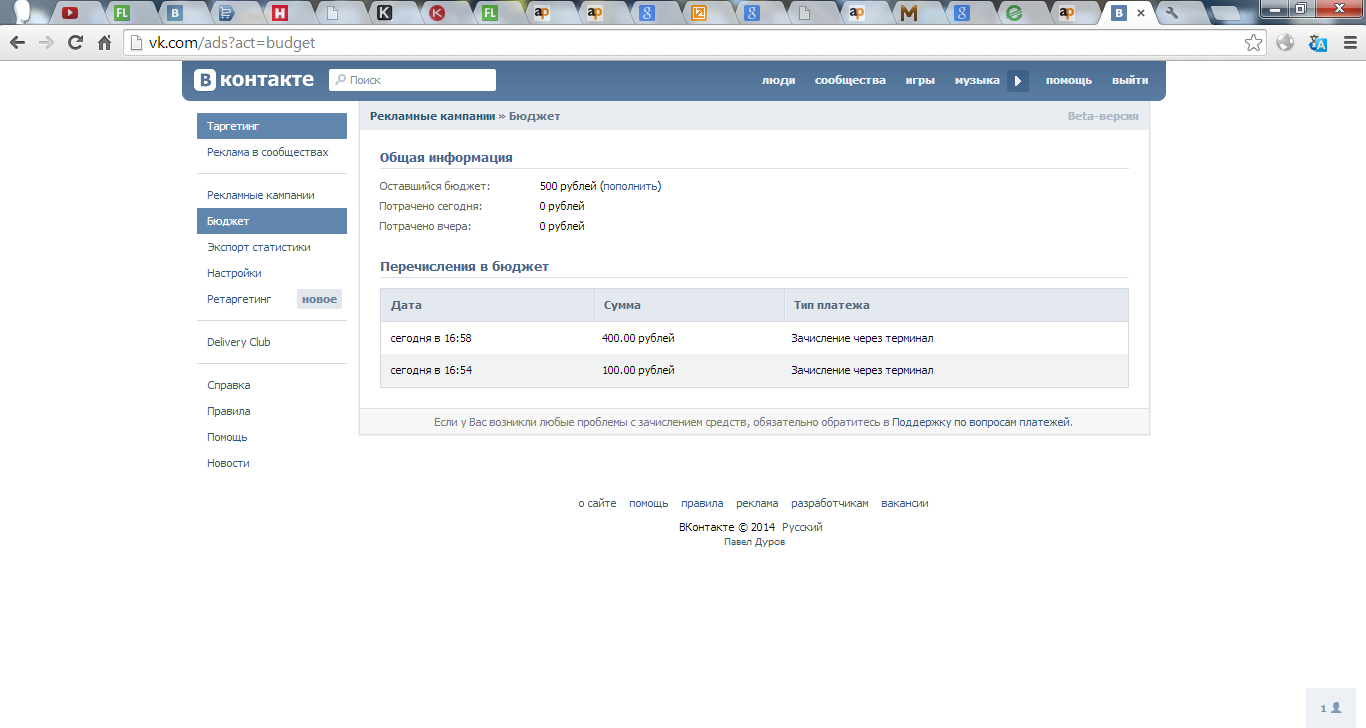Viewport: 1366px width, 728px height.
Task: Change language via Русский link
Action: pos(802,527)
